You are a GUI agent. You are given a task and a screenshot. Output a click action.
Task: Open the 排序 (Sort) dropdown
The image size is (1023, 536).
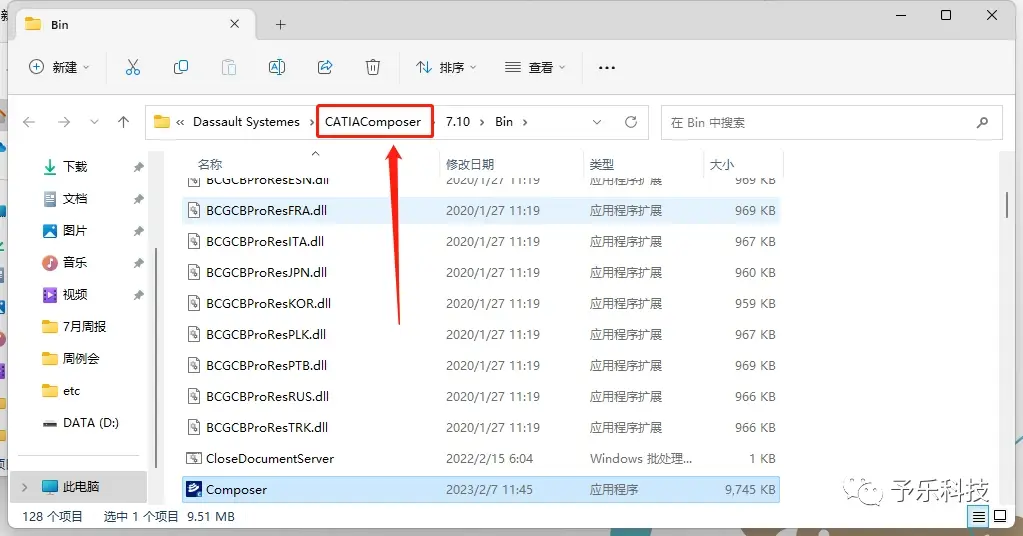(447, 67)
